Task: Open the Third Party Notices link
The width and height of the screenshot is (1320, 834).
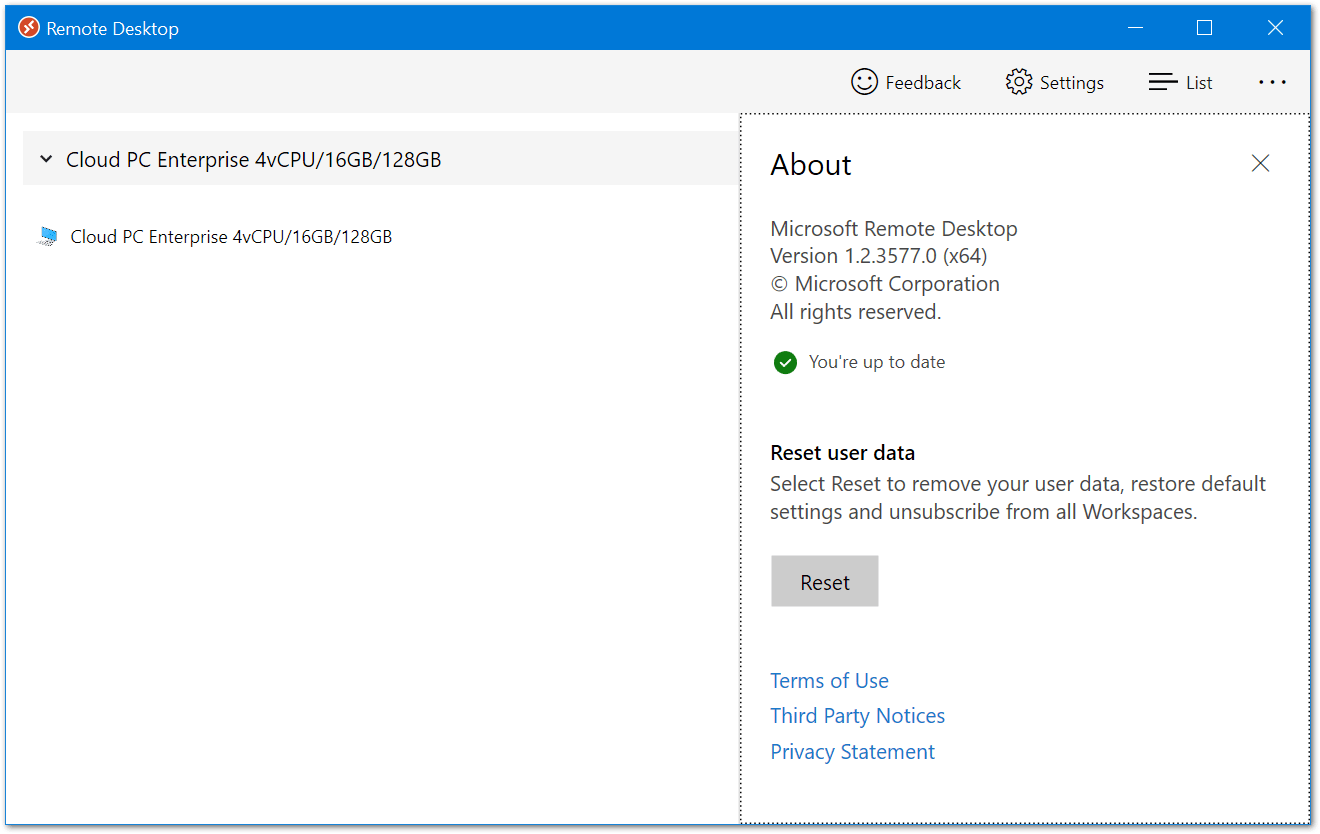Action: click(x=857, y=716)
